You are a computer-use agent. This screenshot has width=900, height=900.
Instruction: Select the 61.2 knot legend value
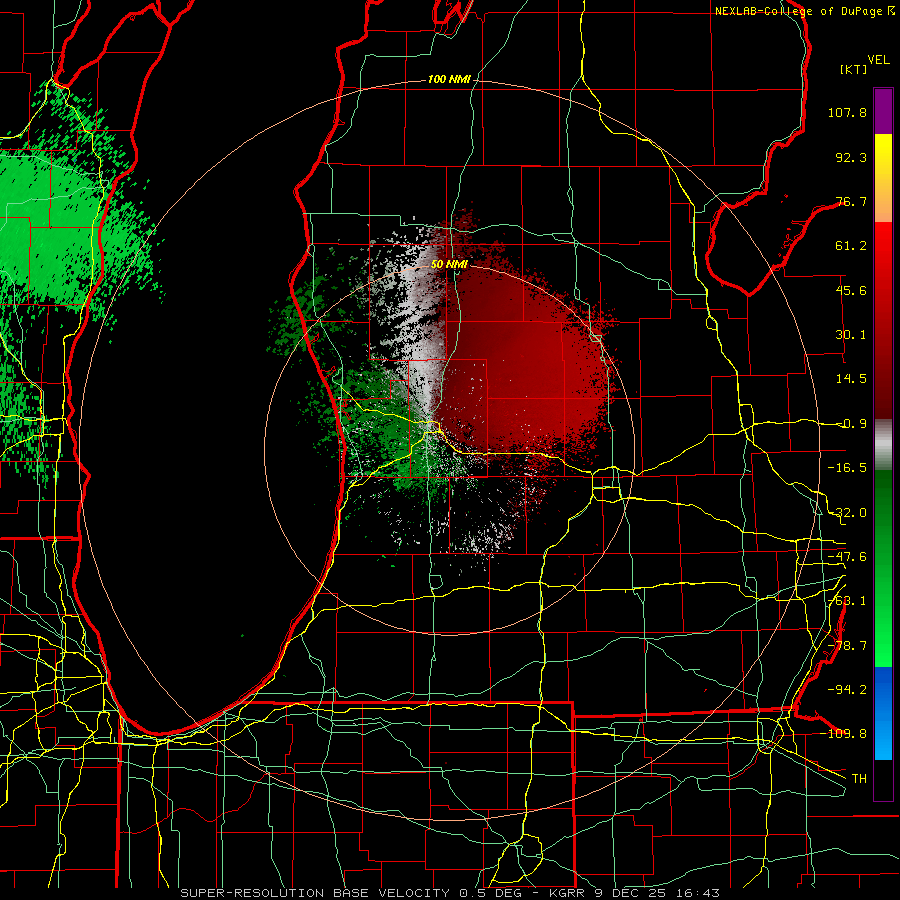tap(851, 246)
